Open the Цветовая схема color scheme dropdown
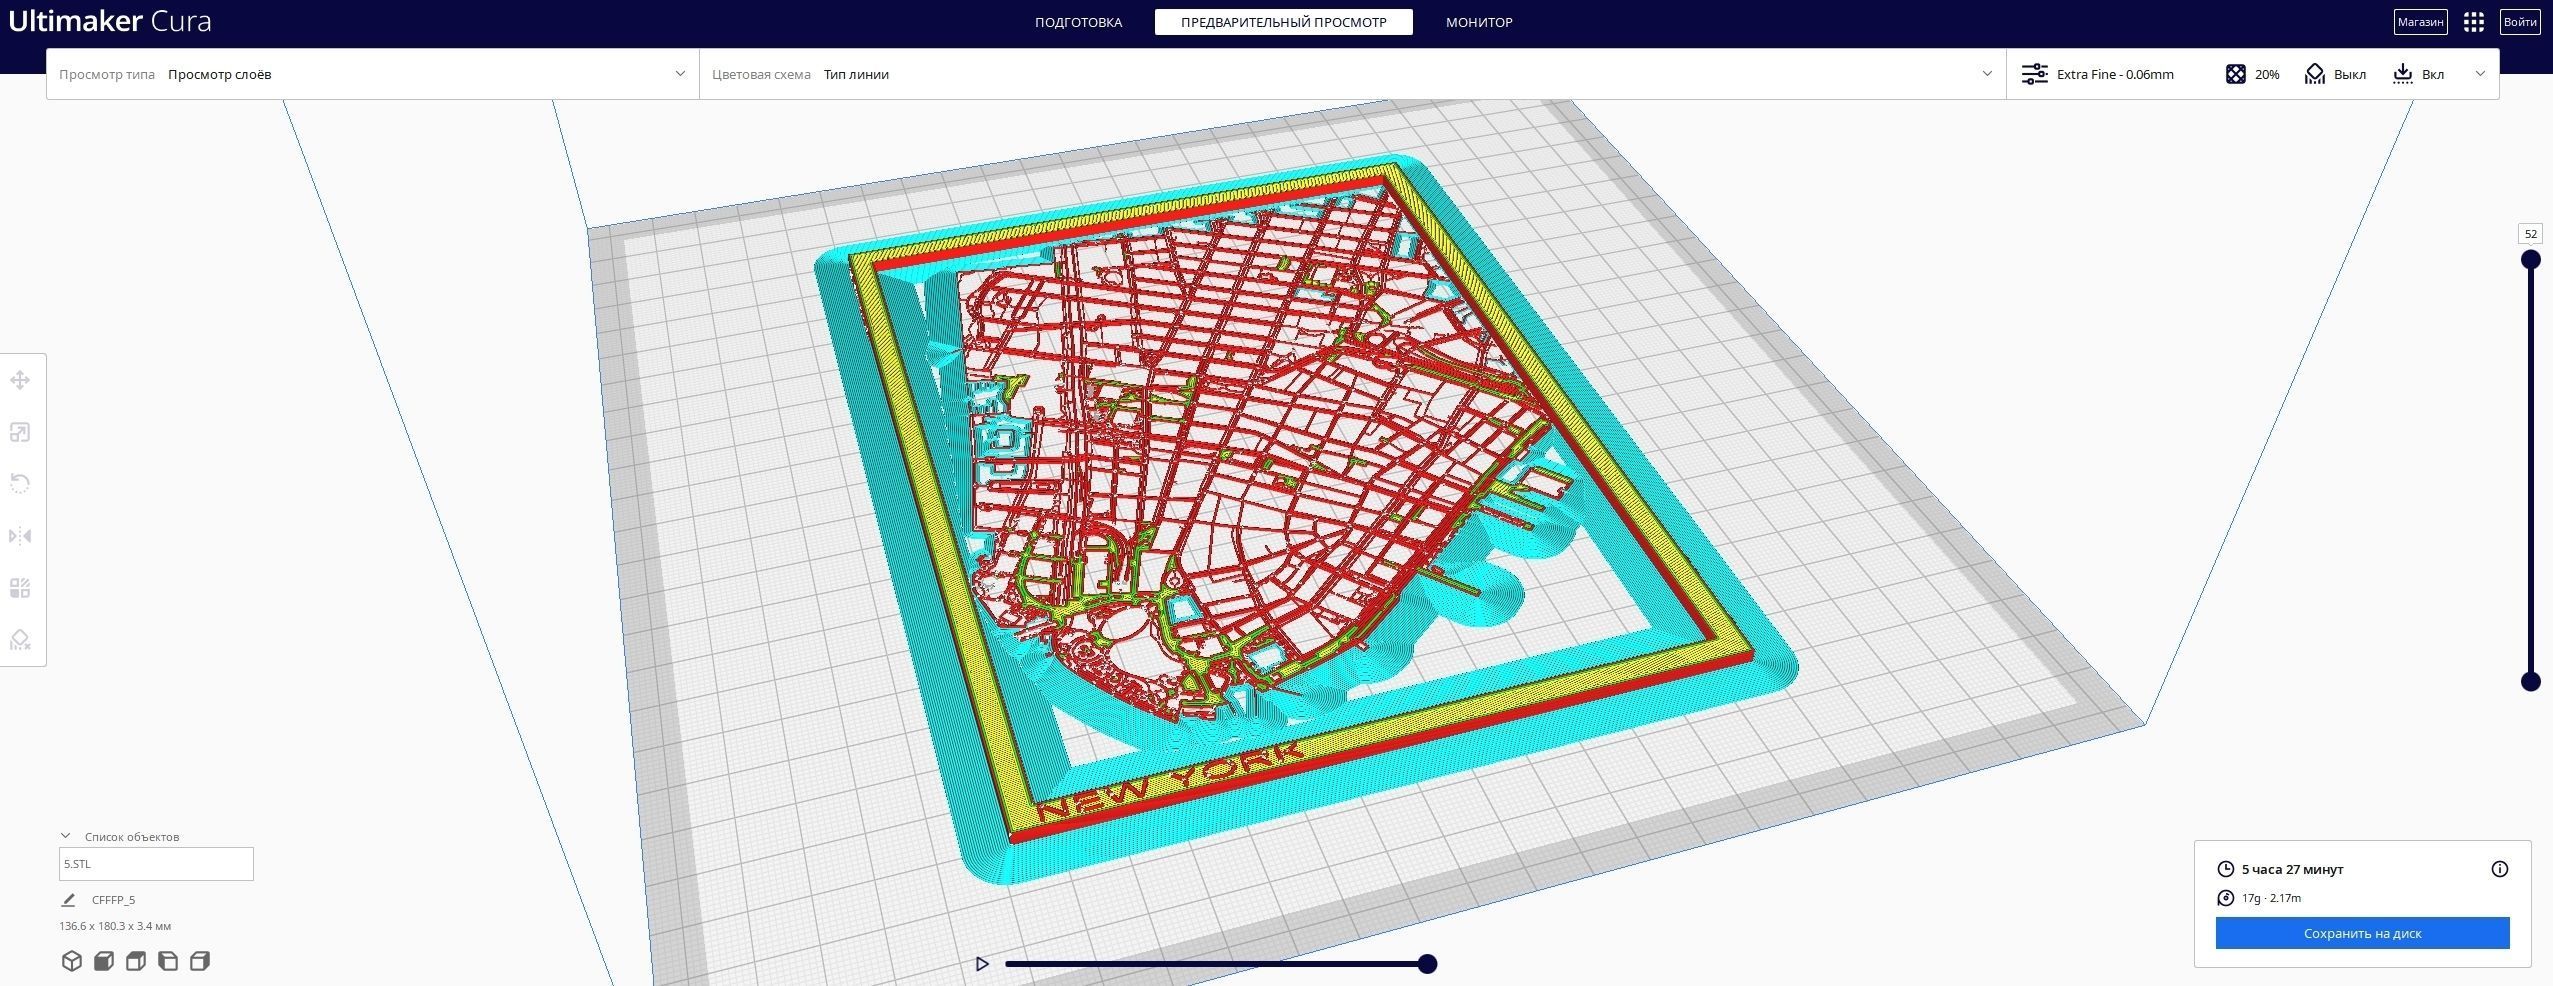2553x986 pixels. pos(1353,74)
